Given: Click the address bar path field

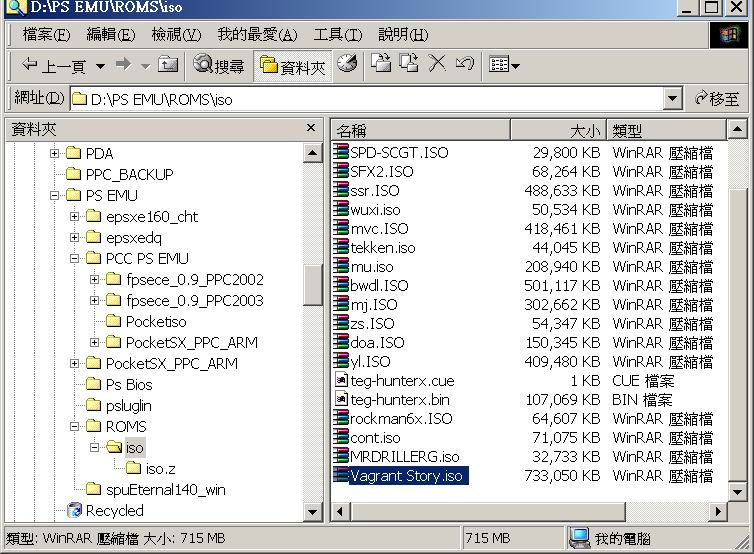Looking at the screenshot, I should click(x=367, y=99).
